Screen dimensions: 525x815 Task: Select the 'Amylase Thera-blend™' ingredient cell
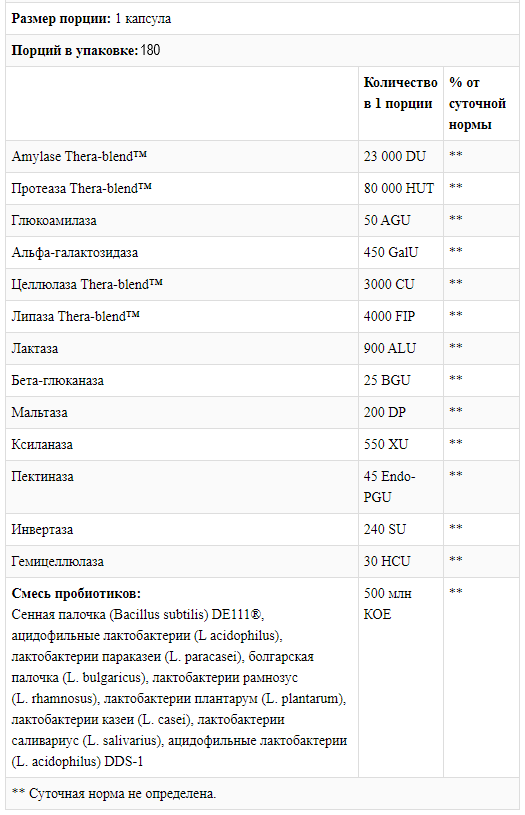pos(79,156)
